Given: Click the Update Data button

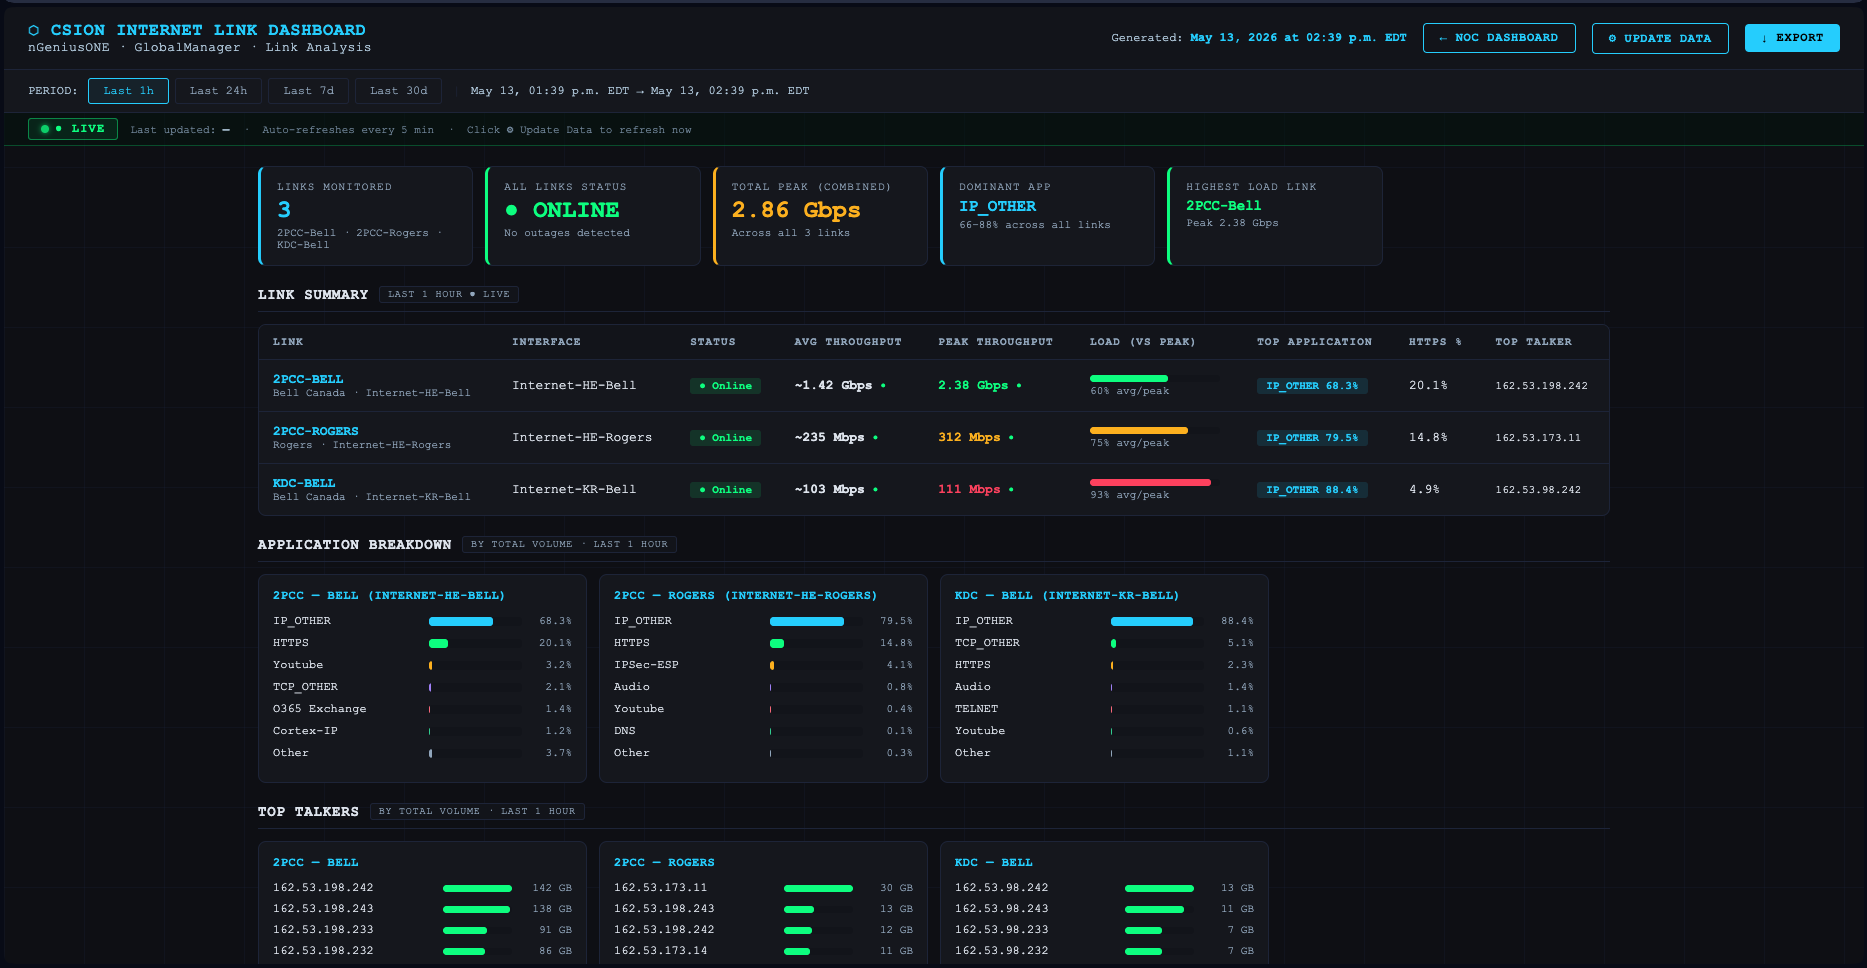Looking at the screenshot, I should tap(1660, 38).
